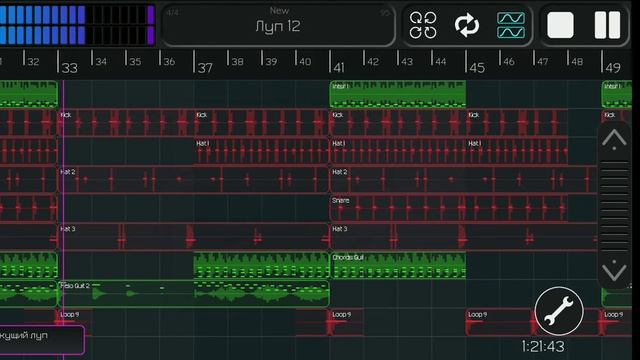Screen dimensions: 640x360
Task: Tap the ribbed vertical track scroller
Action: [x=614, y=205]
